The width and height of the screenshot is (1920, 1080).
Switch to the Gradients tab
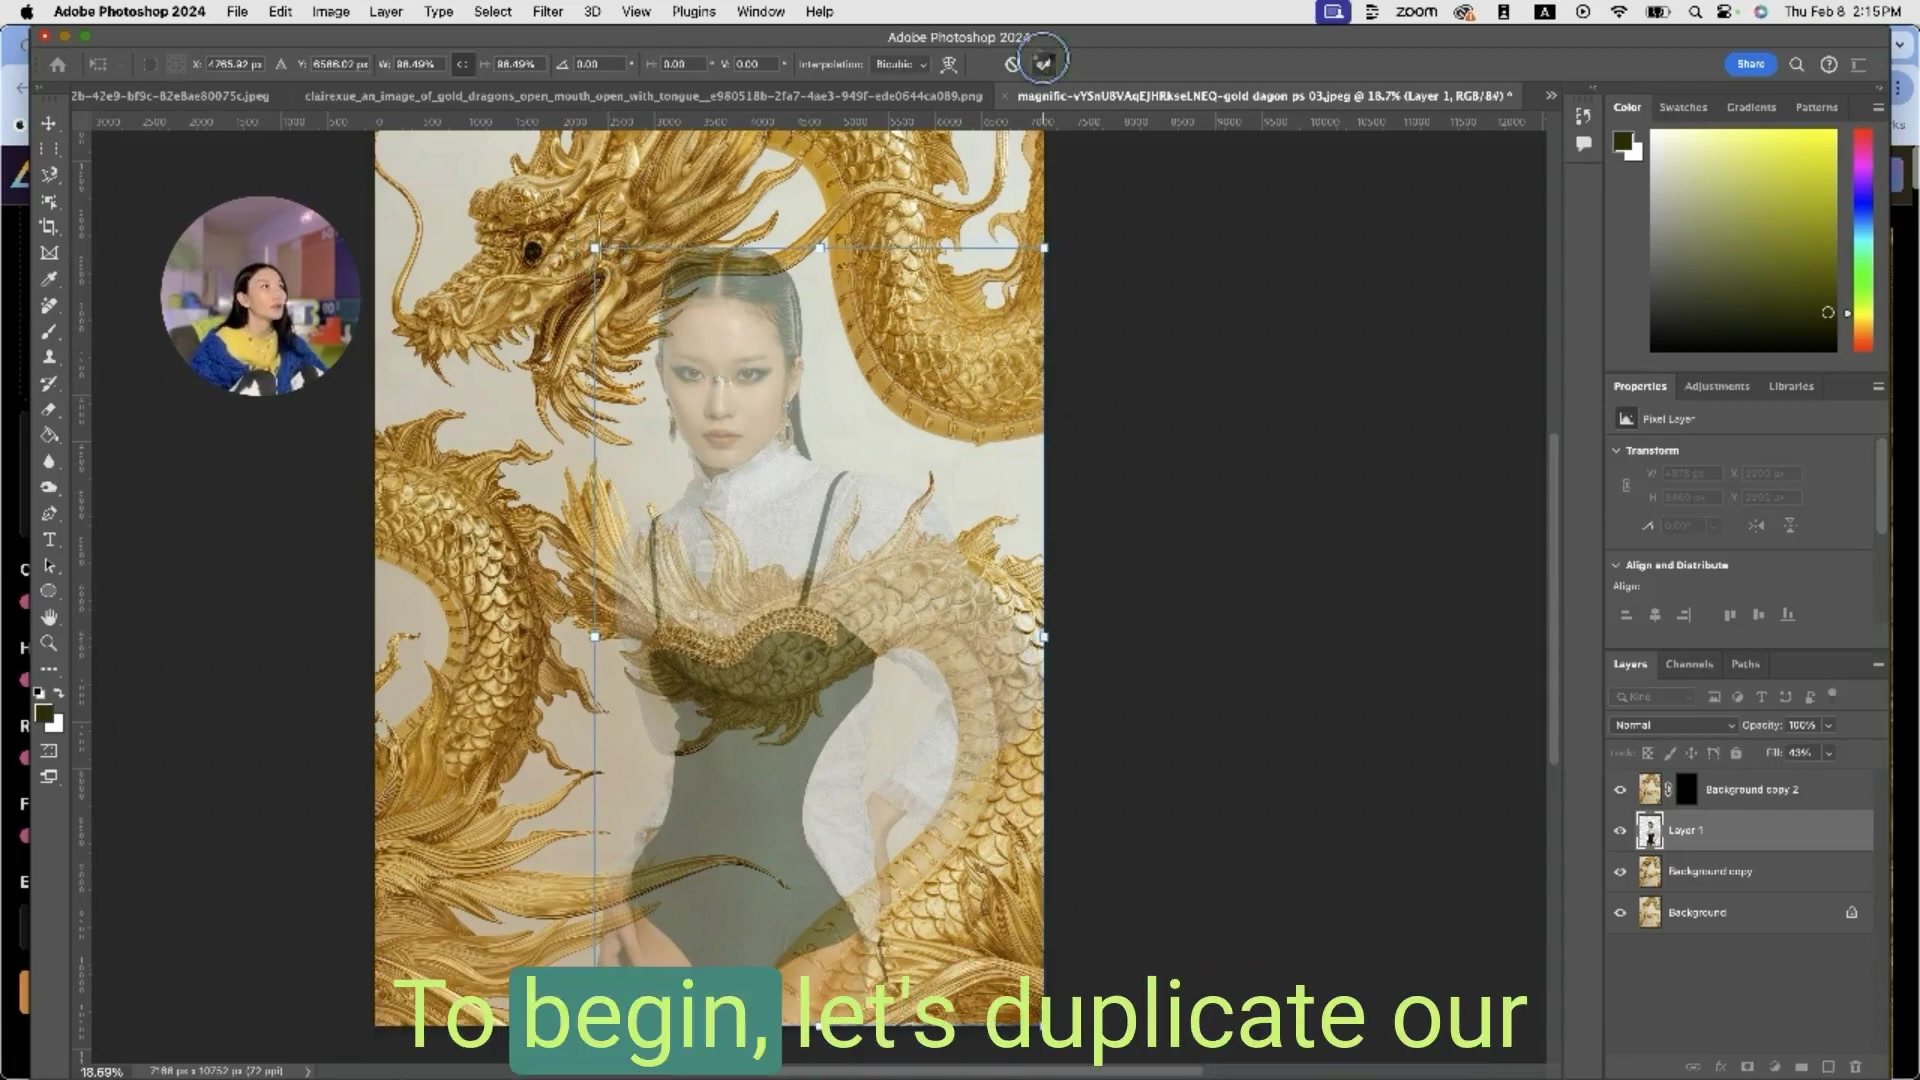coord(1751,107)
